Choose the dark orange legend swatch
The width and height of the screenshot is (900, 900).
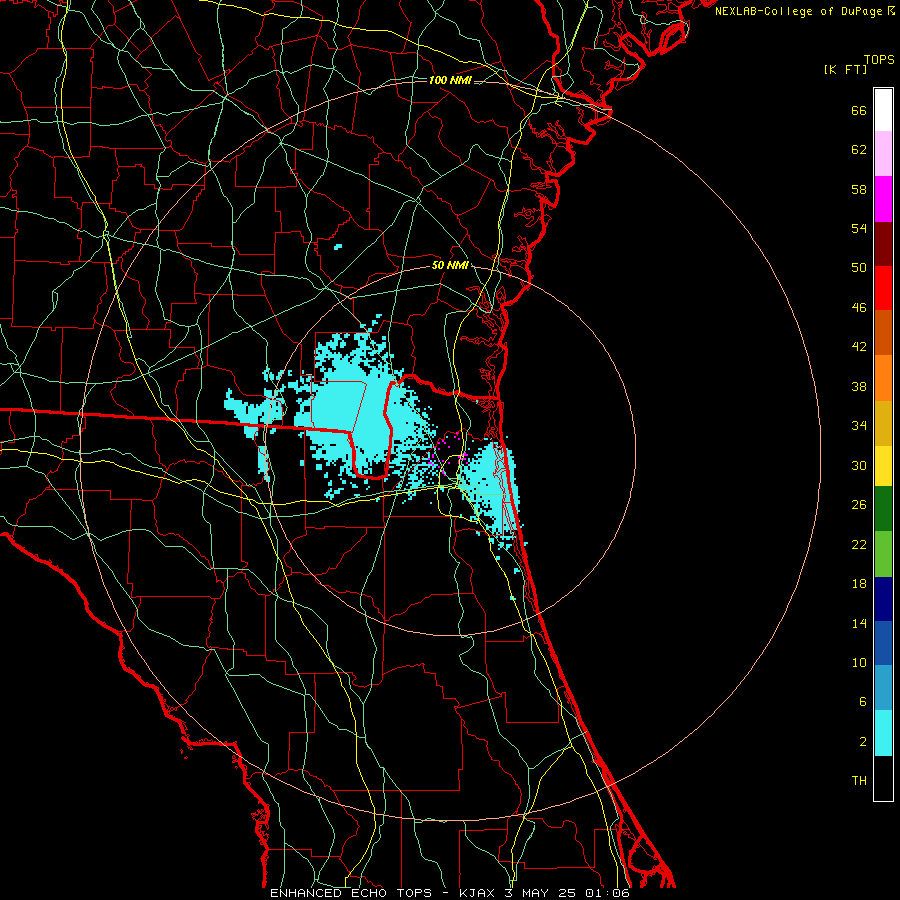[x=883, y=332]
